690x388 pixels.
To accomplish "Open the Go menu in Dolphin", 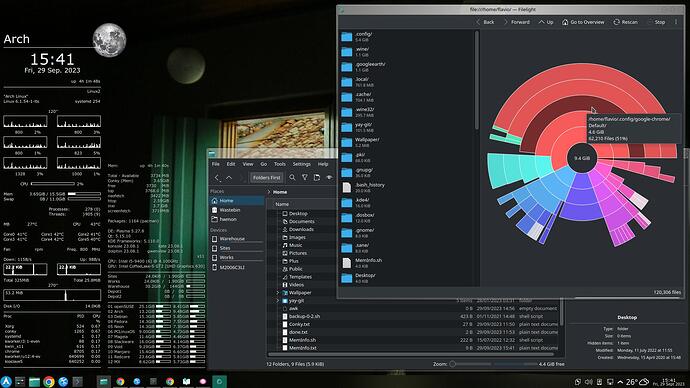I will [263, 164].
